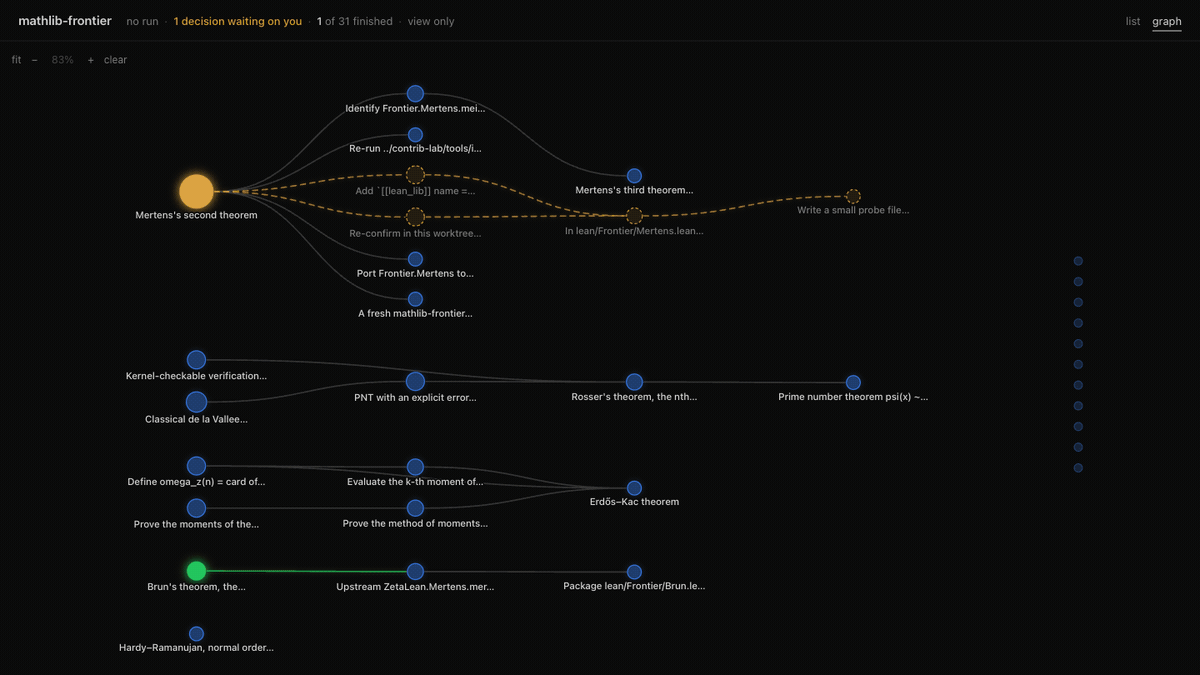The width and height of the screenshot is (1200, 675).
Task: Select the PNT with an explicit error node
Action: 415,381
